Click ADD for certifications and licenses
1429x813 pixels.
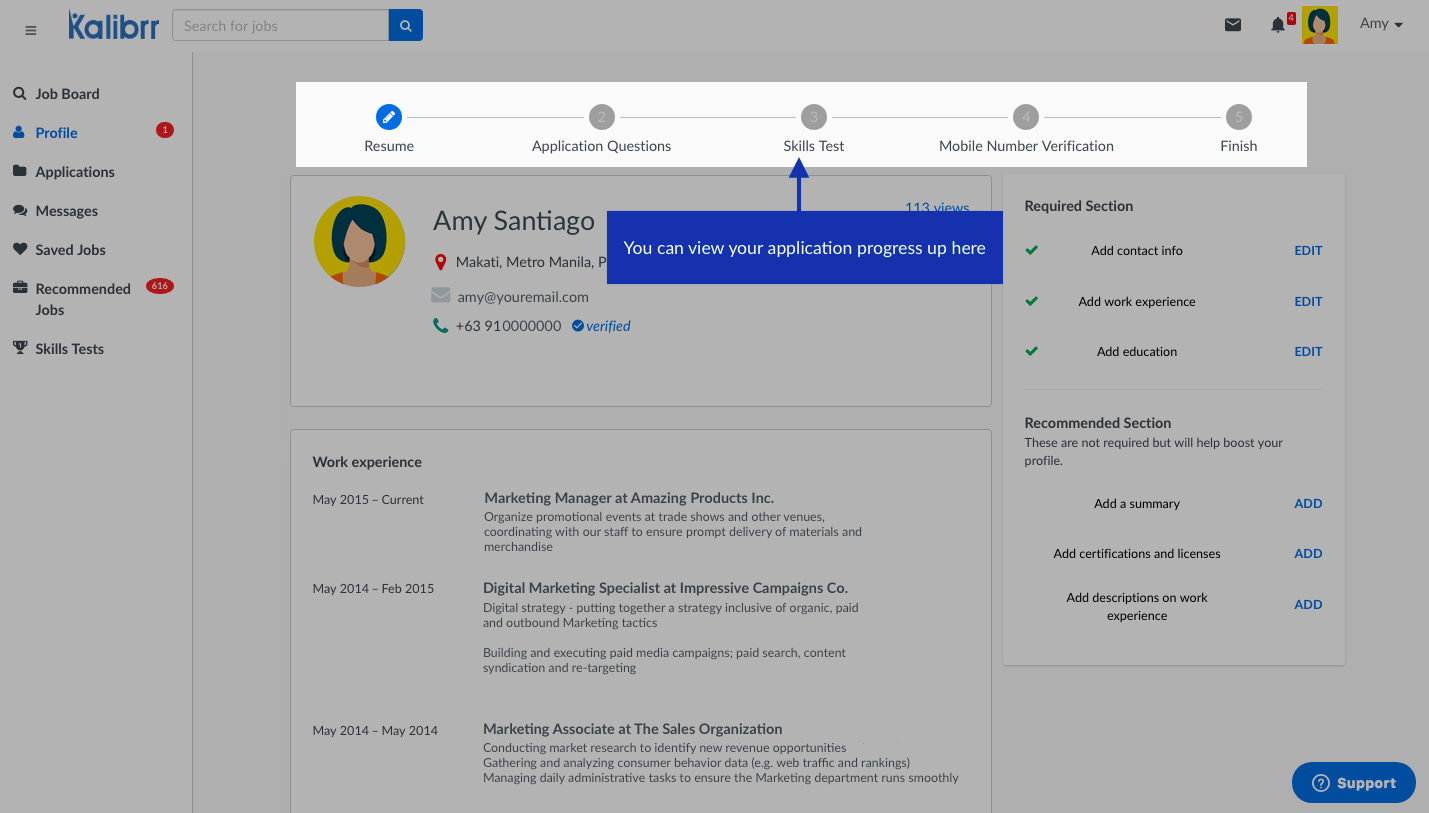1308,554
